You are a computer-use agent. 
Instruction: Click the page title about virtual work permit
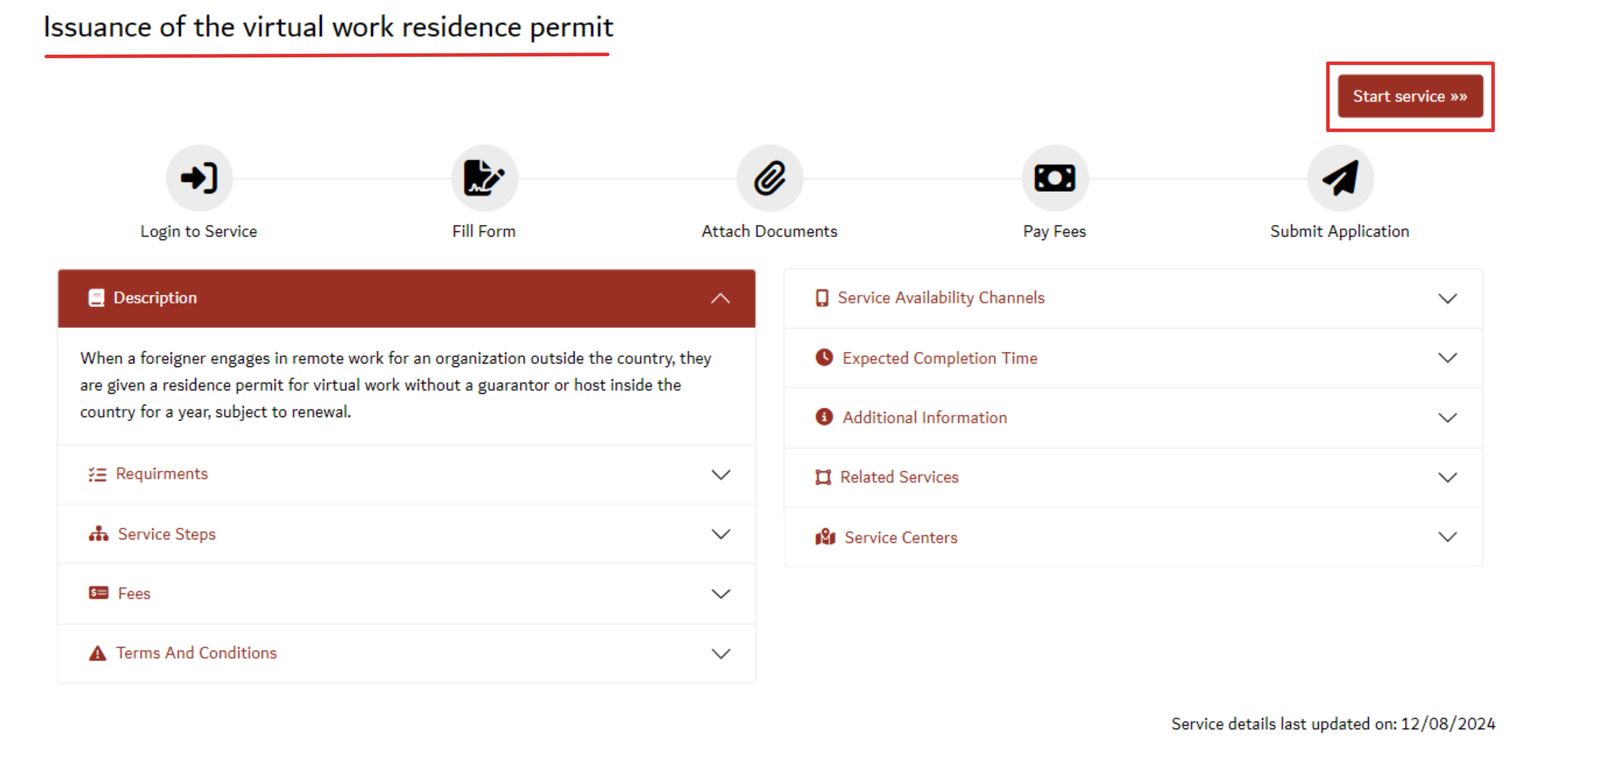tap(328, 27)
